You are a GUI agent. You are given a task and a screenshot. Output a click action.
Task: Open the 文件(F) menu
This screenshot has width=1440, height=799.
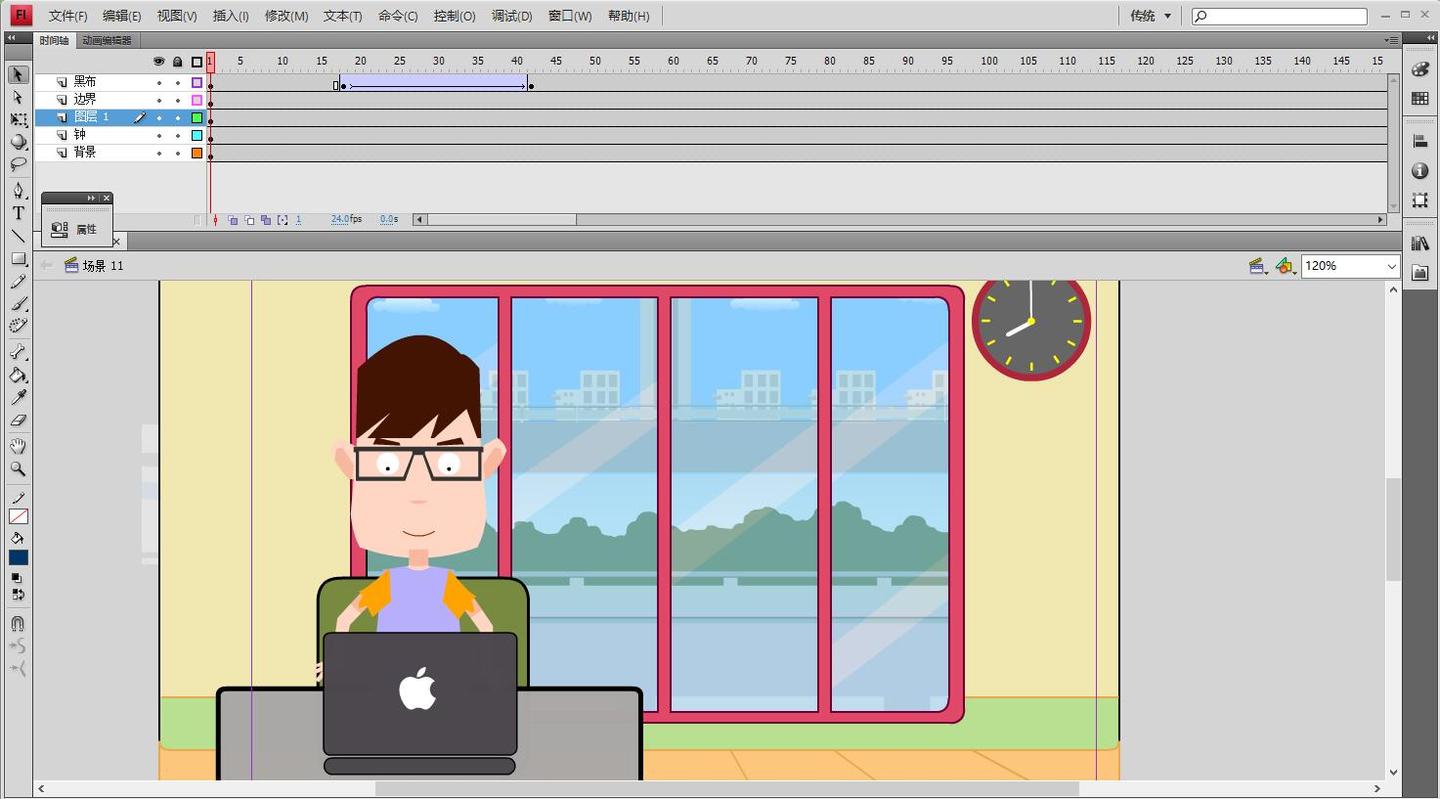tap(68, 16)
